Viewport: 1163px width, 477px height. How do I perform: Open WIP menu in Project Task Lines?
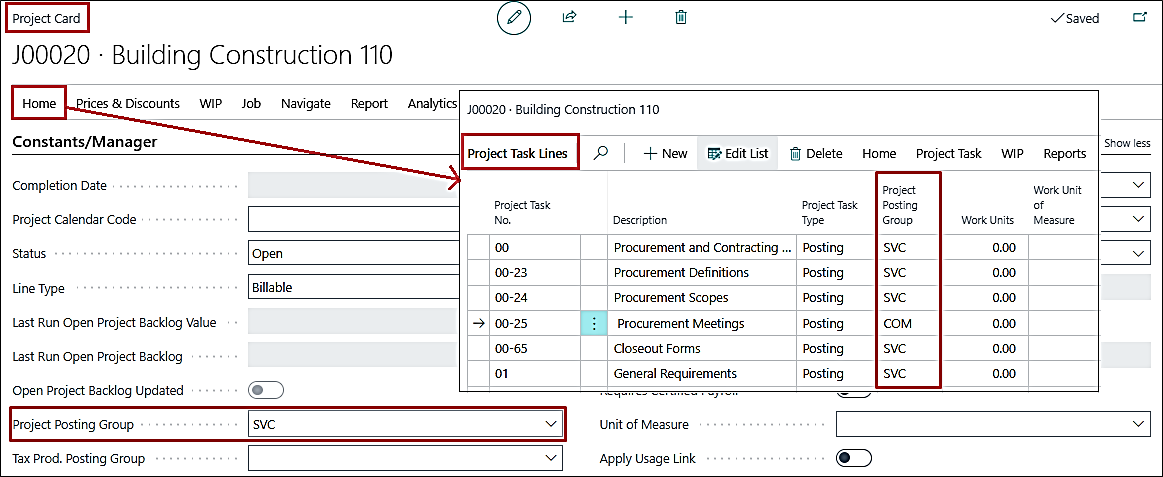pyautogui.click(x=1012, y=154)
